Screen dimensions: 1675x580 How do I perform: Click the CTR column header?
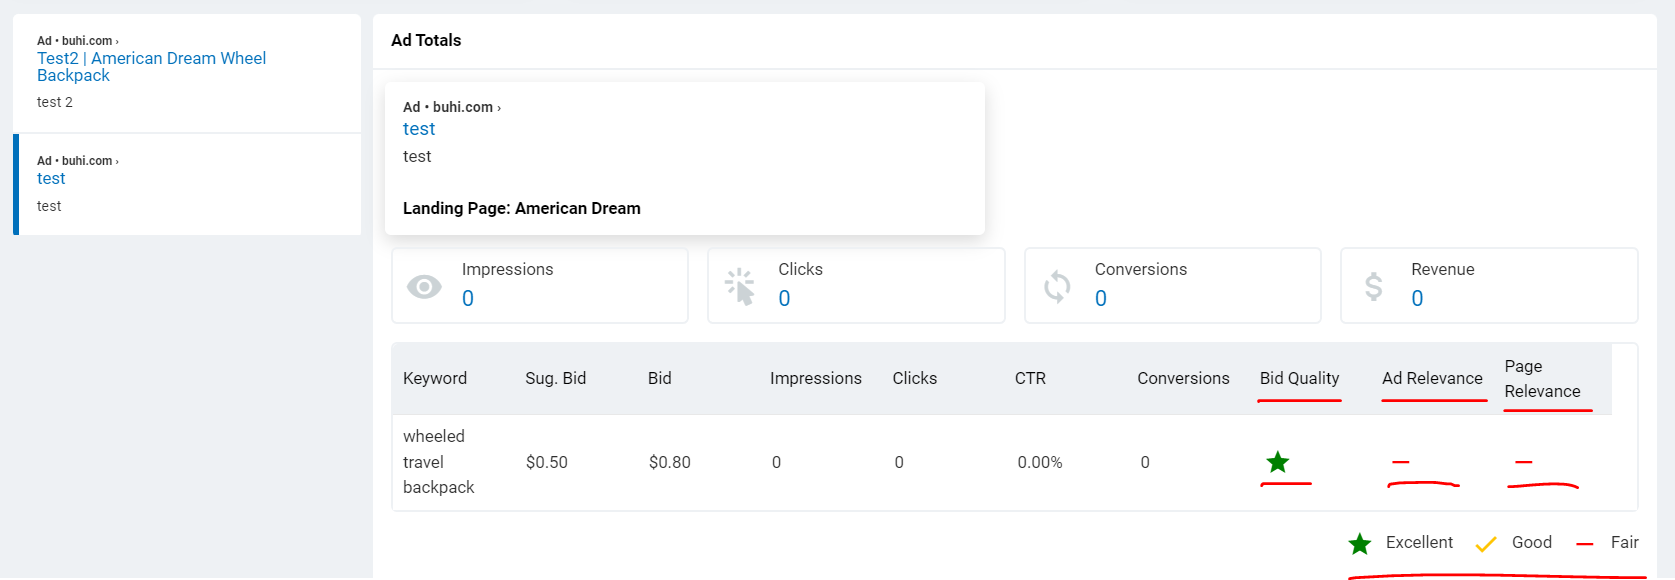pos(1030,378)
